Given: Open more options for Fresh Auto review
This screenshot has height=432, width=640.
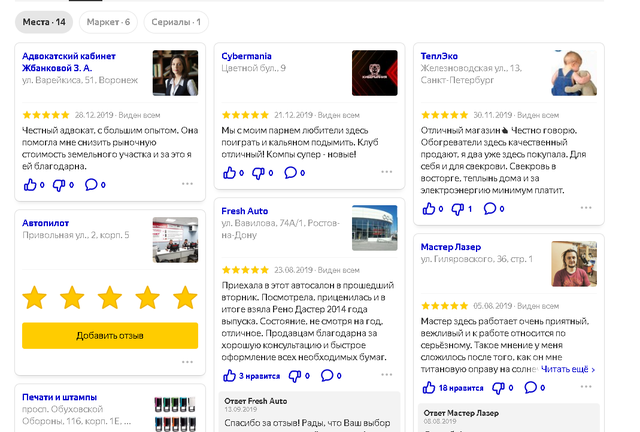Looking at the screenshot, I should coord(387,374).
